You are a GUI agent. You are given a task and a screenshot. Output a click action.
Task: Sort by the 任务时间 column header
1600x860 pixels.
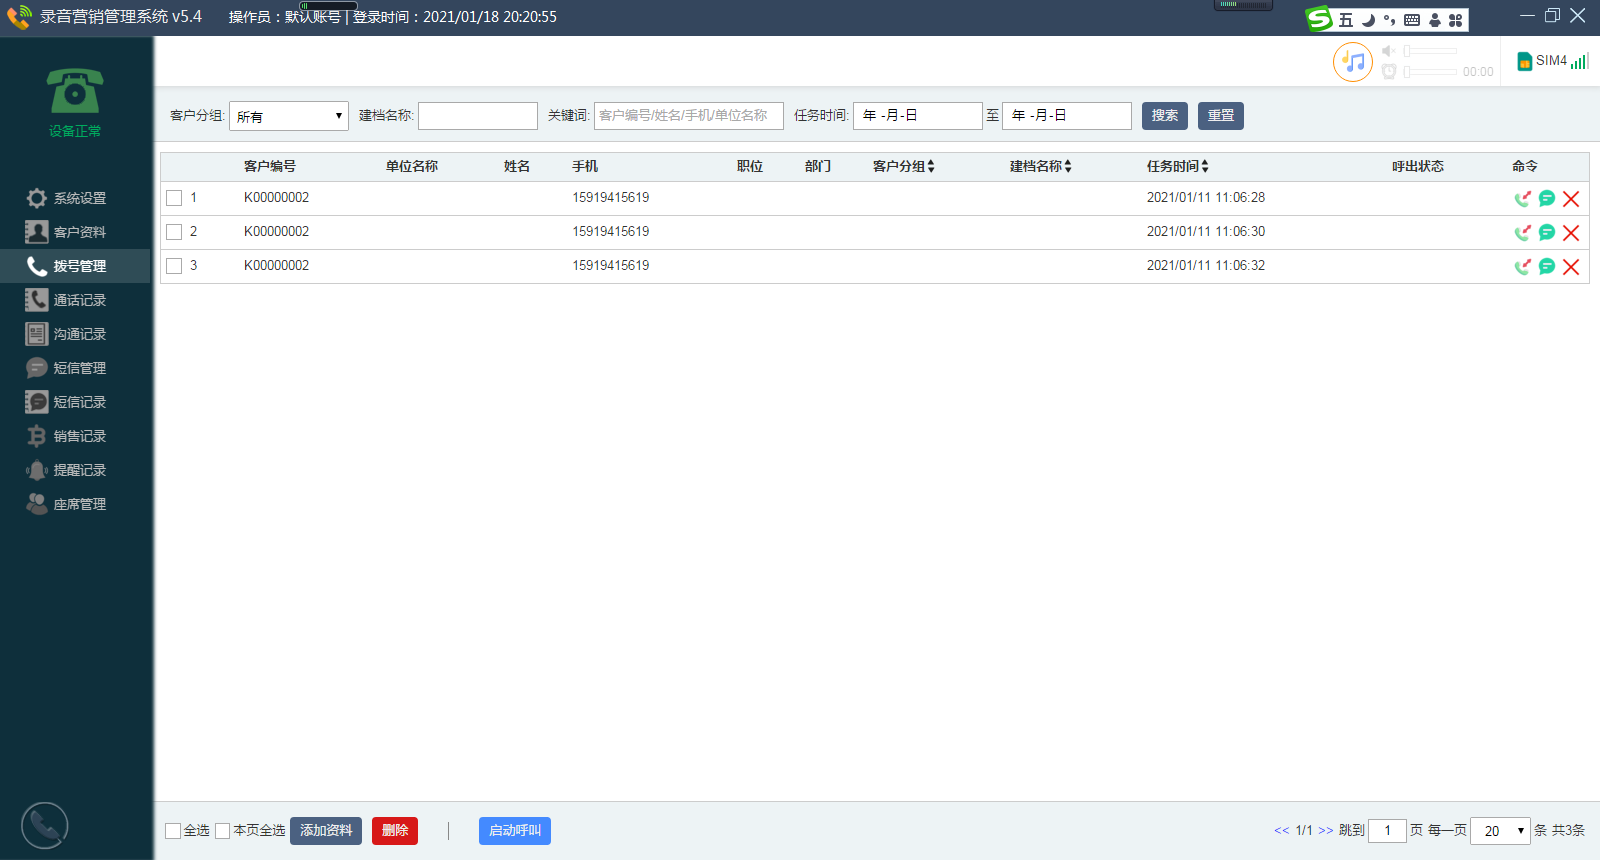(1177, 166)
